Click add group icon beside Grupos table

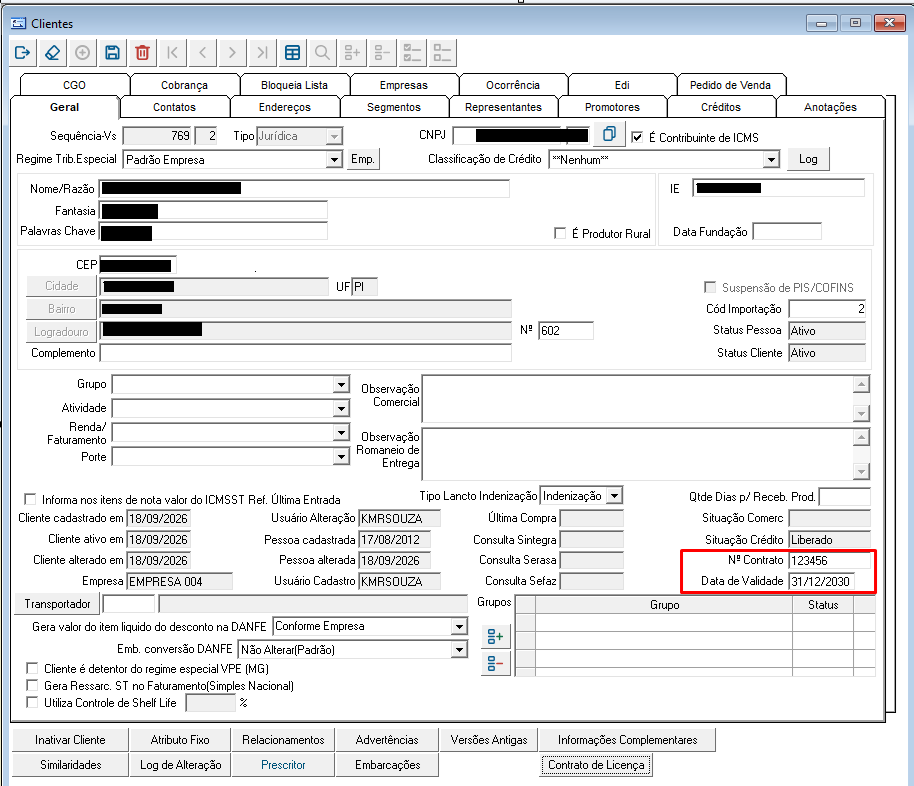pos(495,636)
